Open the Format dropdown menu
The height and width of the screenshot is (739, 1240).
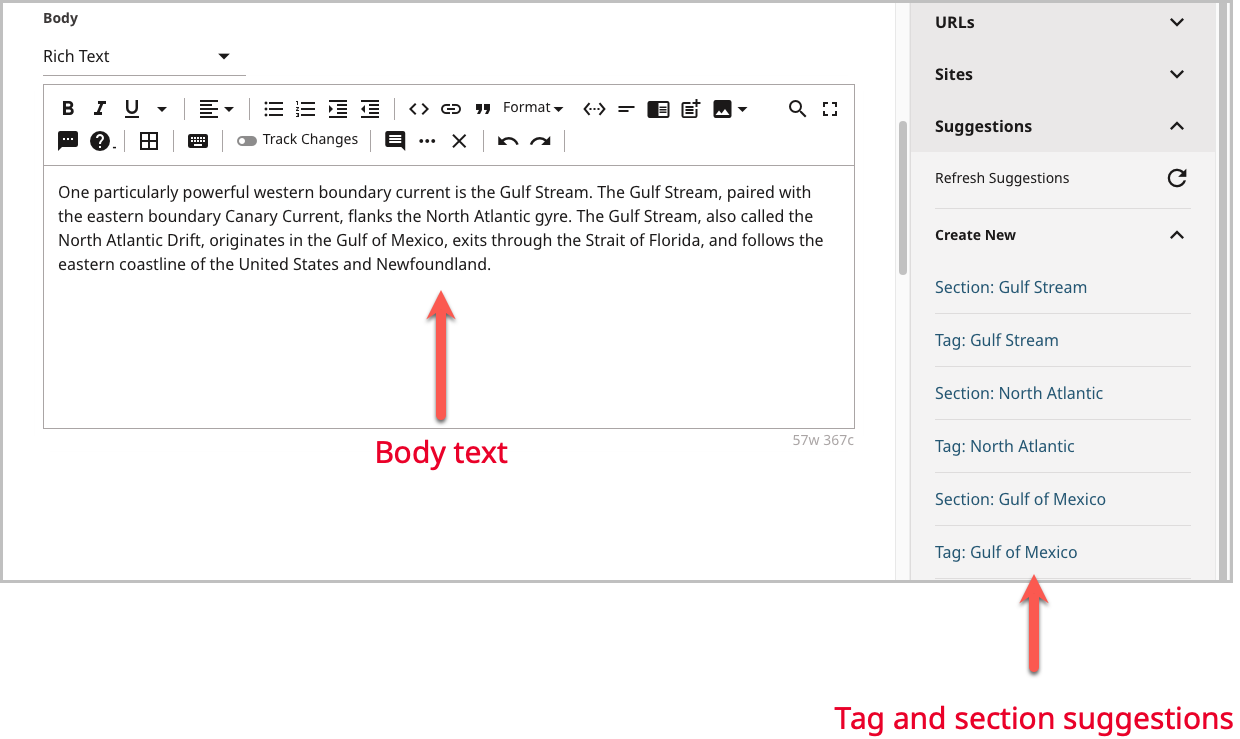(x=533, y=108)
